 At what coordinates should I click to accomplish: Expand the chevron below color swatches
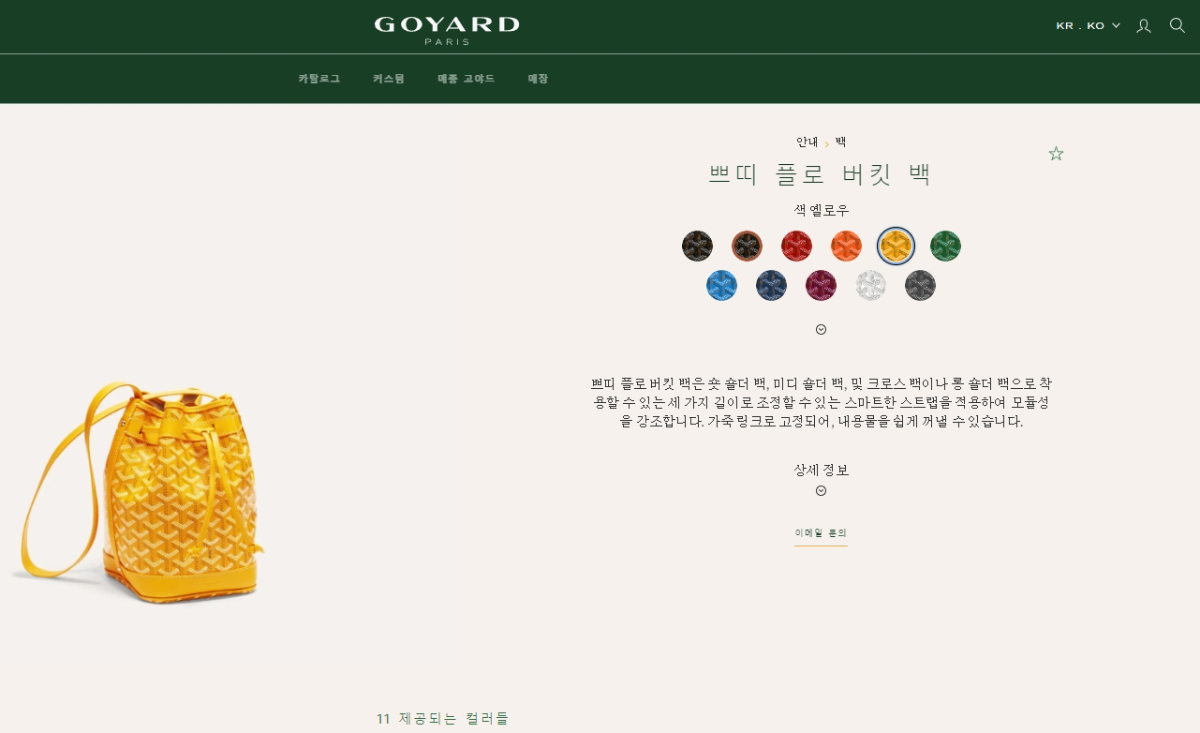click(x=821, y=330)
